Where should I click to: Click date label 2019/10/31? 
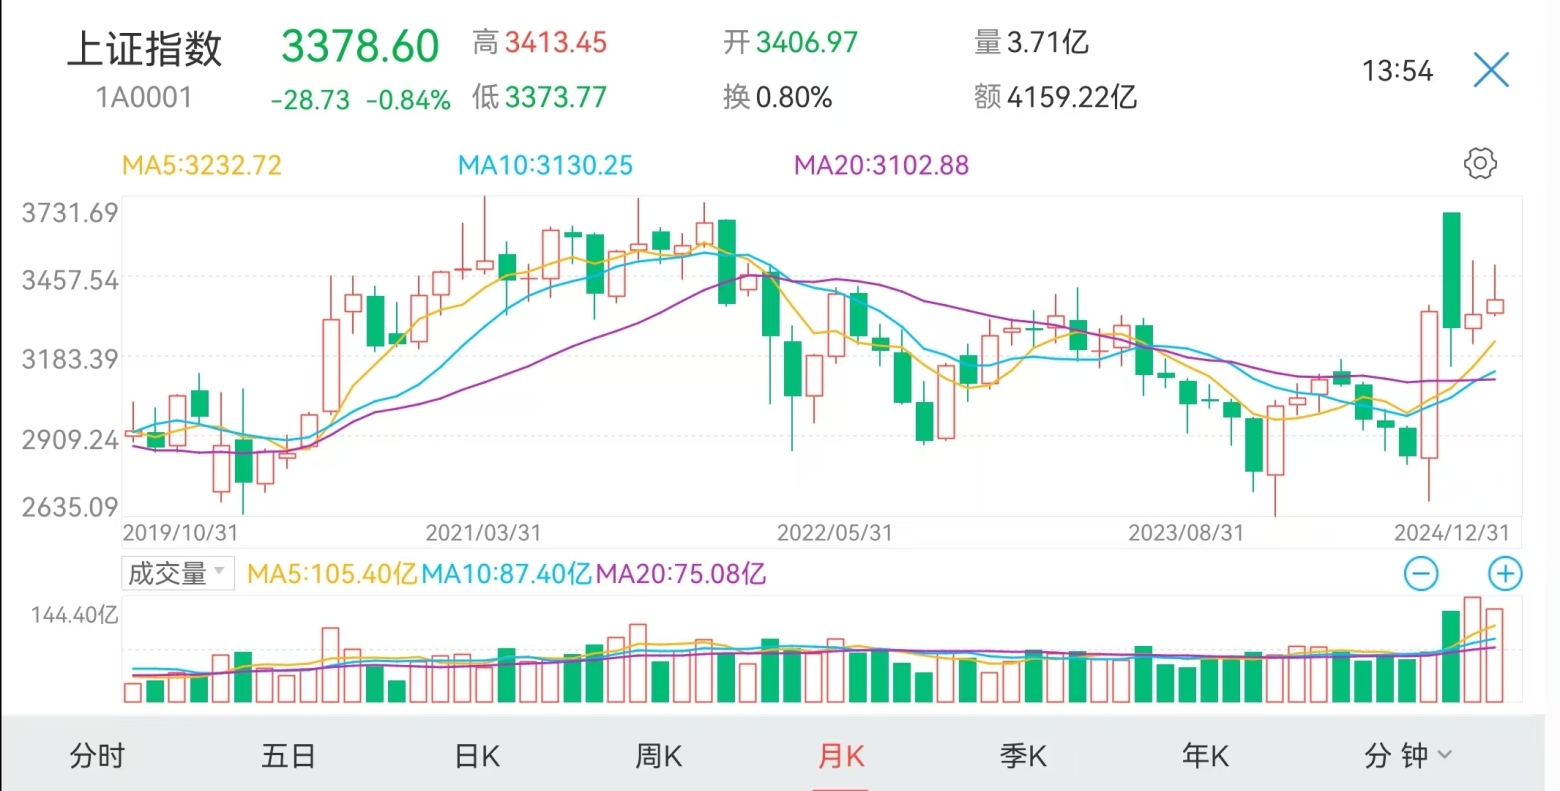(180, 533)
